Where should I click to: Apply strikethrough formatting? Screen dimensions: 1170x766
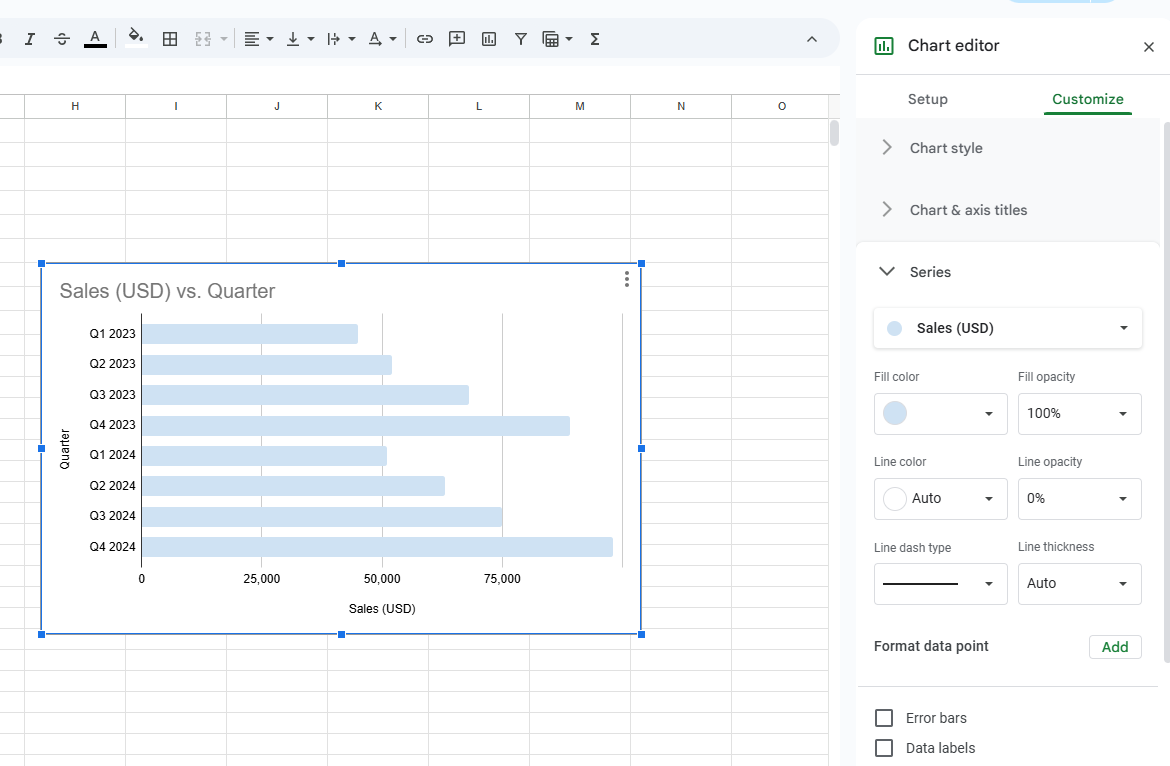tap(62, 39)
